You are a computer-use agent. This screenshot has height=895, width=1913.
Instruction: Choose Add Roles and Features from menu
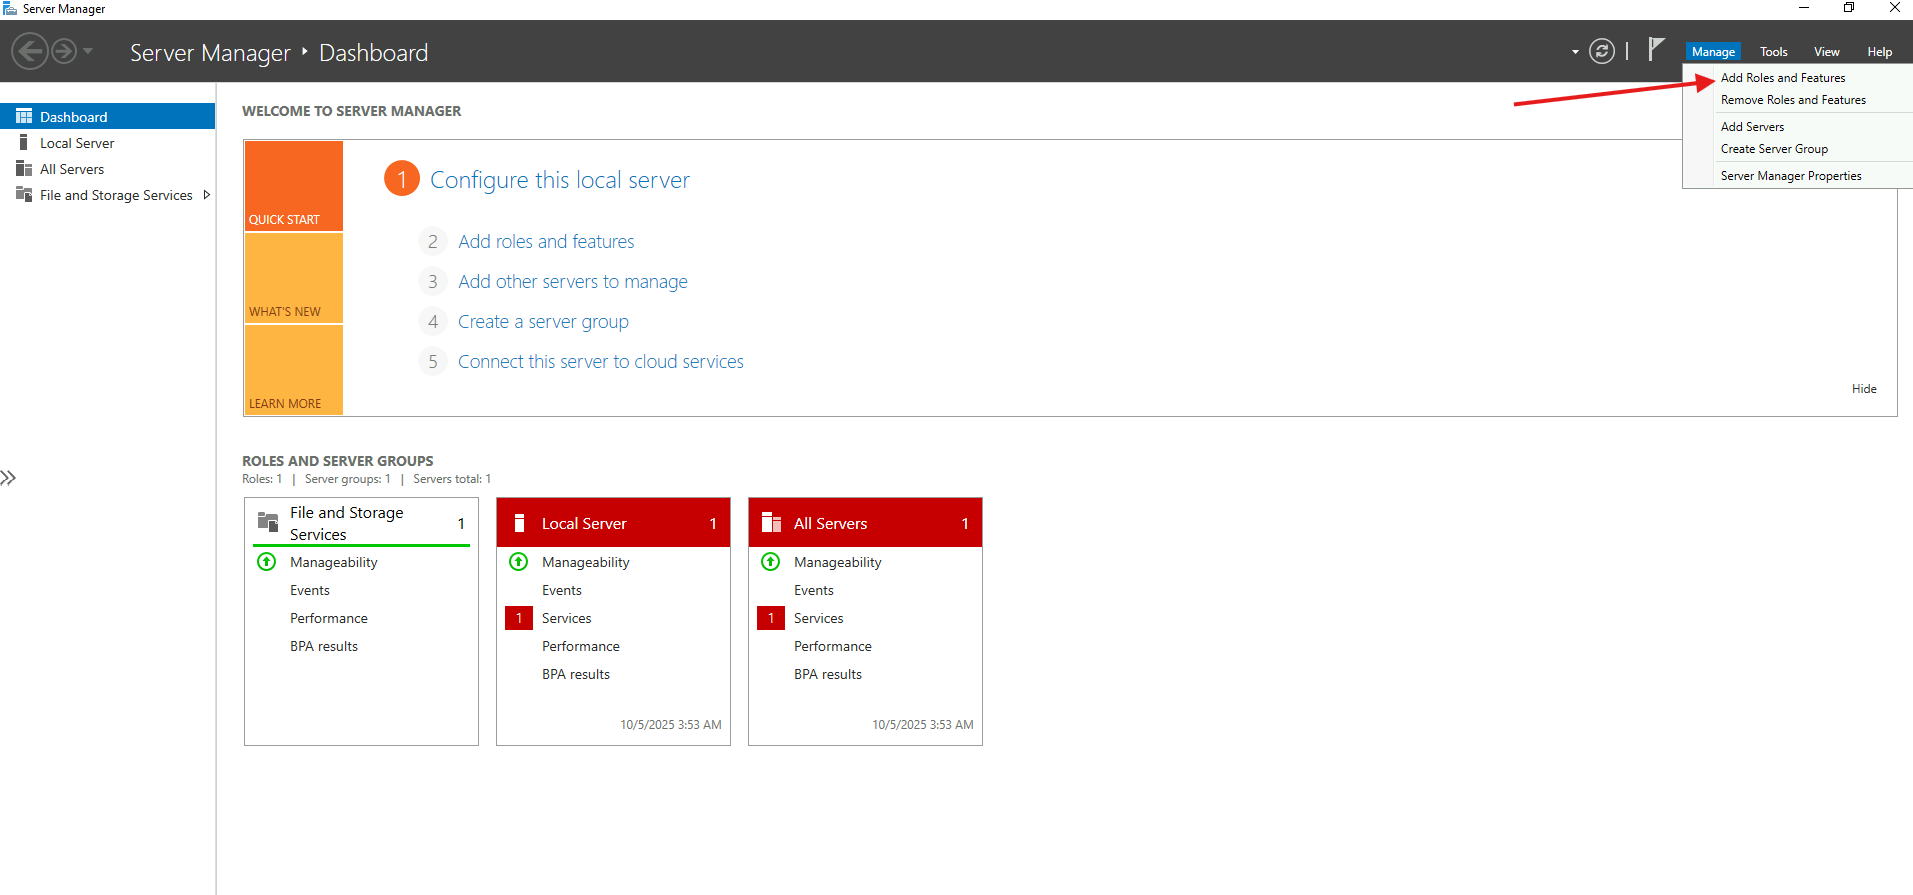pos(1783,78)
